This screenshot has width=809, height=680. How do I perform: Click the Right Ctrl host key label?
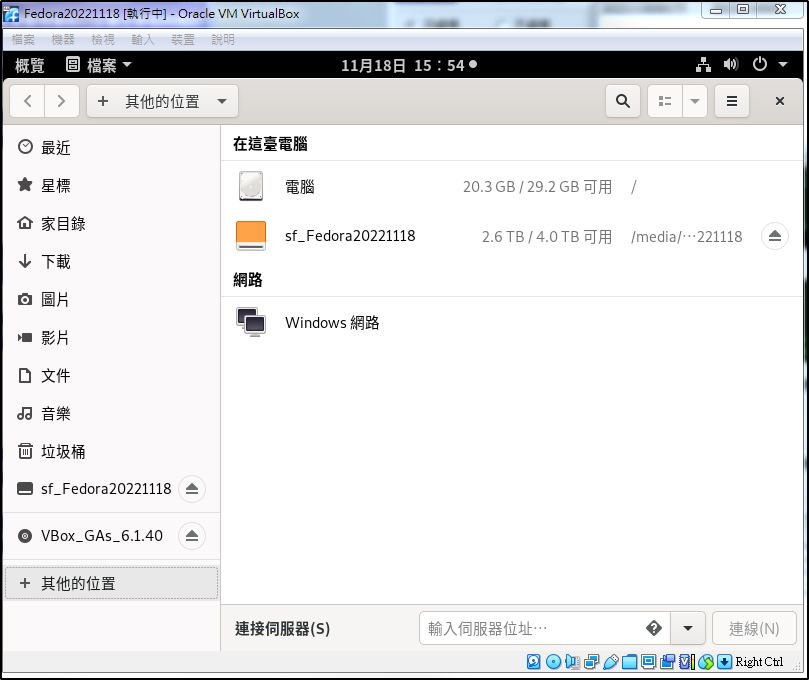click(758, 661)
